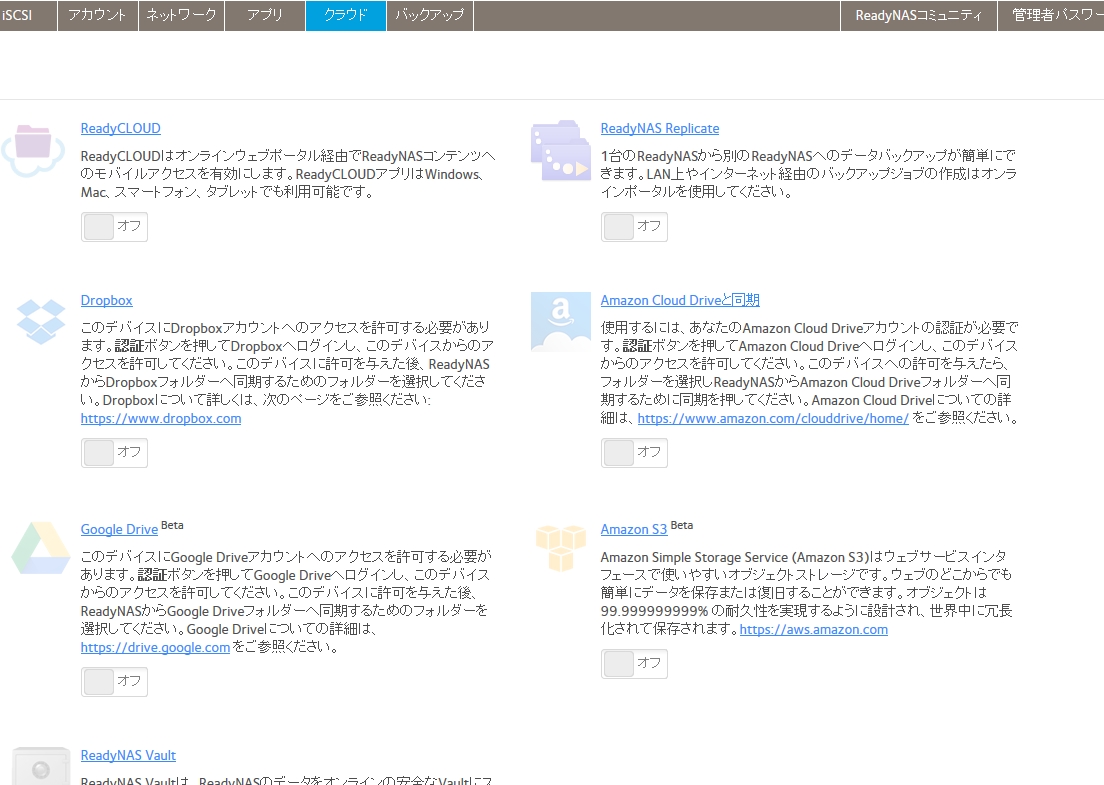Enable the ReadyNAS Replicate switch
Viewport: 1104px width, 785px height.
[634, 227]
